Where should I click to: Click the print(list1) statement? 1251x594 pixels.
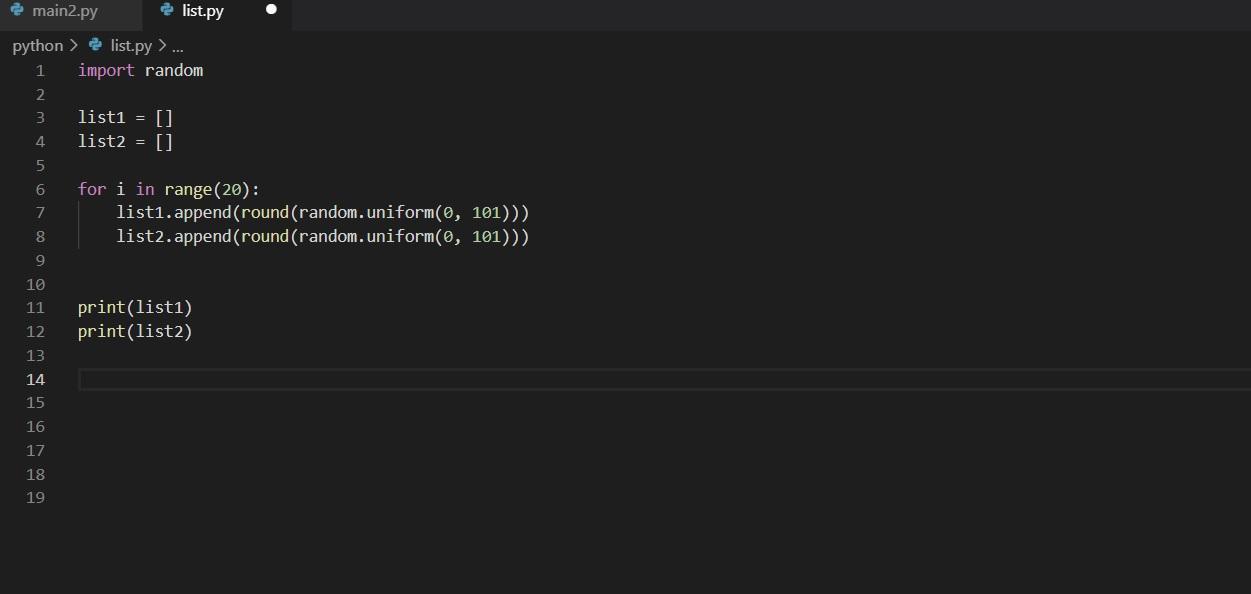click(134, 308)
